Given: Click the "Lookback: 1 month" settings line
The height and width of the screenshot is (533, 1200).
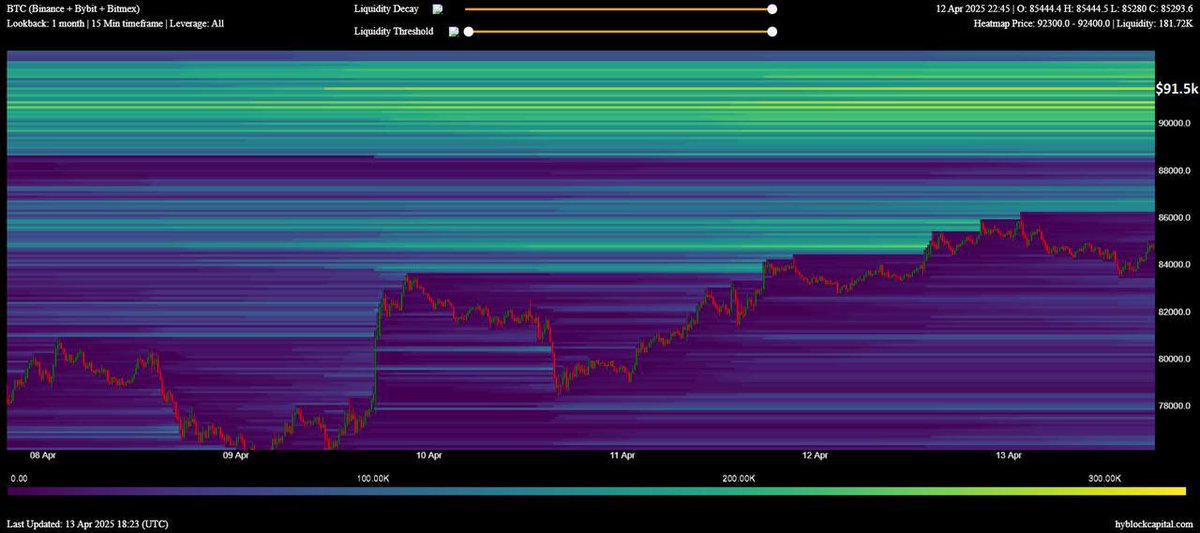Looking at the screenshot, I should point(115,22).
